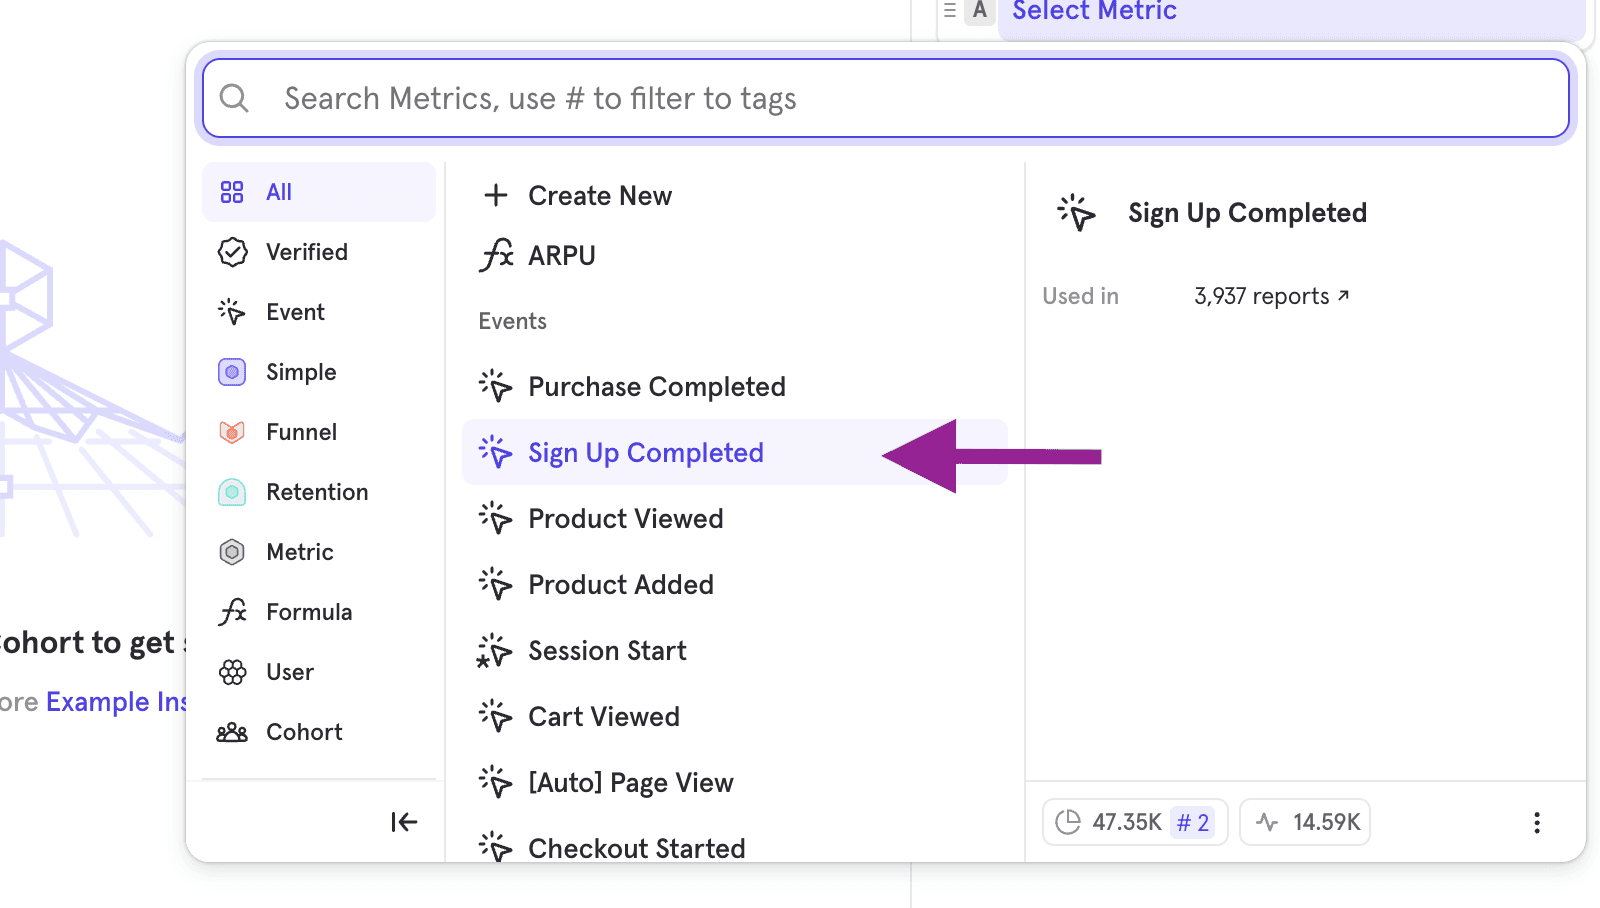
Task: Click the search magnifier icon
Action: click(x=234, y=98)
